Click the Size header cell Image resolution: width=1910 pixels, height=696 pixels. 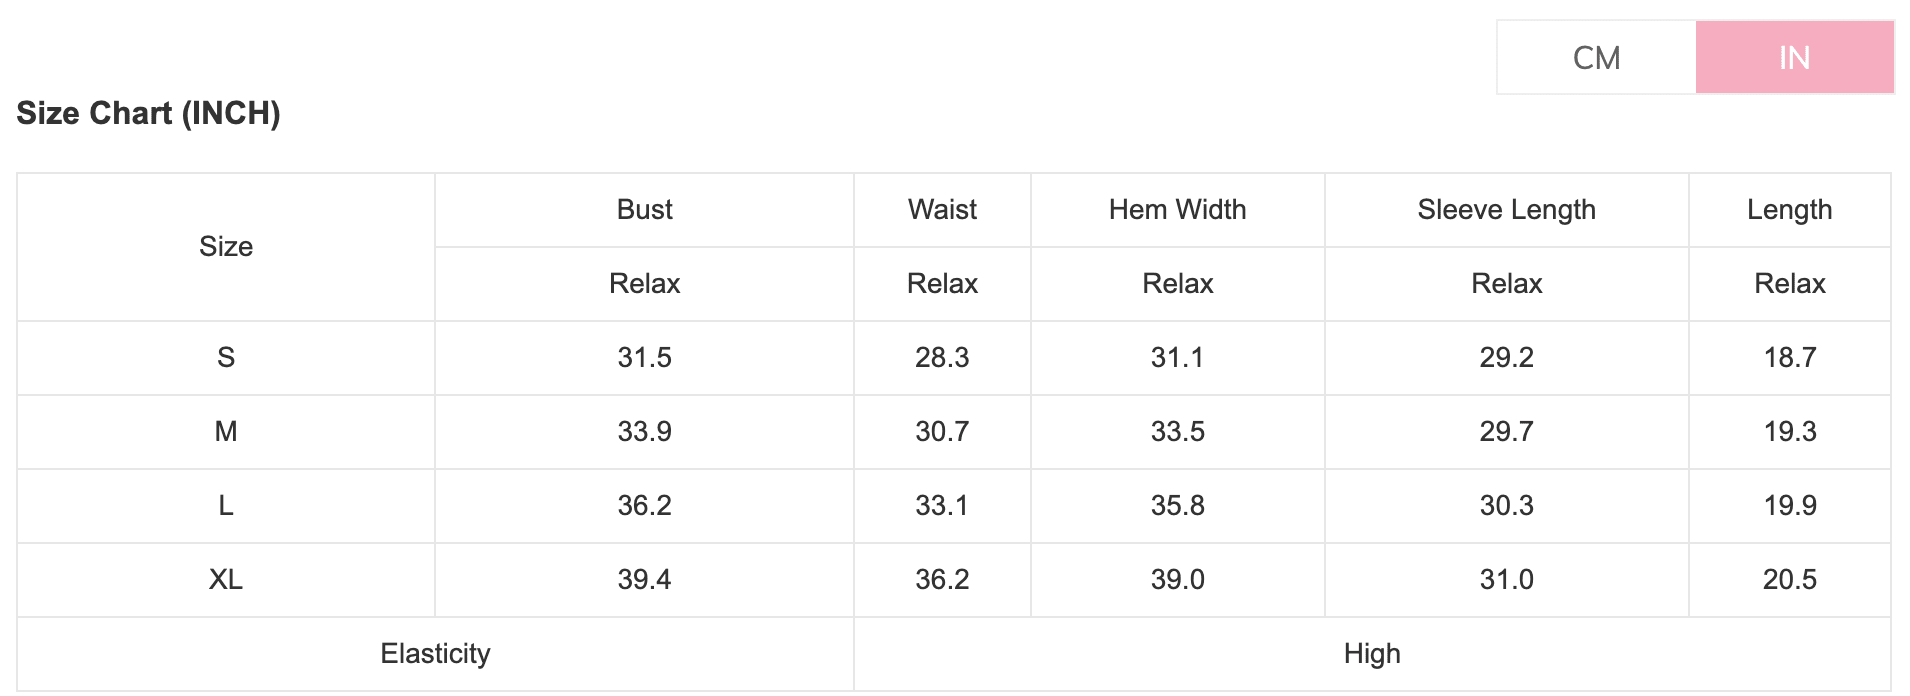226,247
